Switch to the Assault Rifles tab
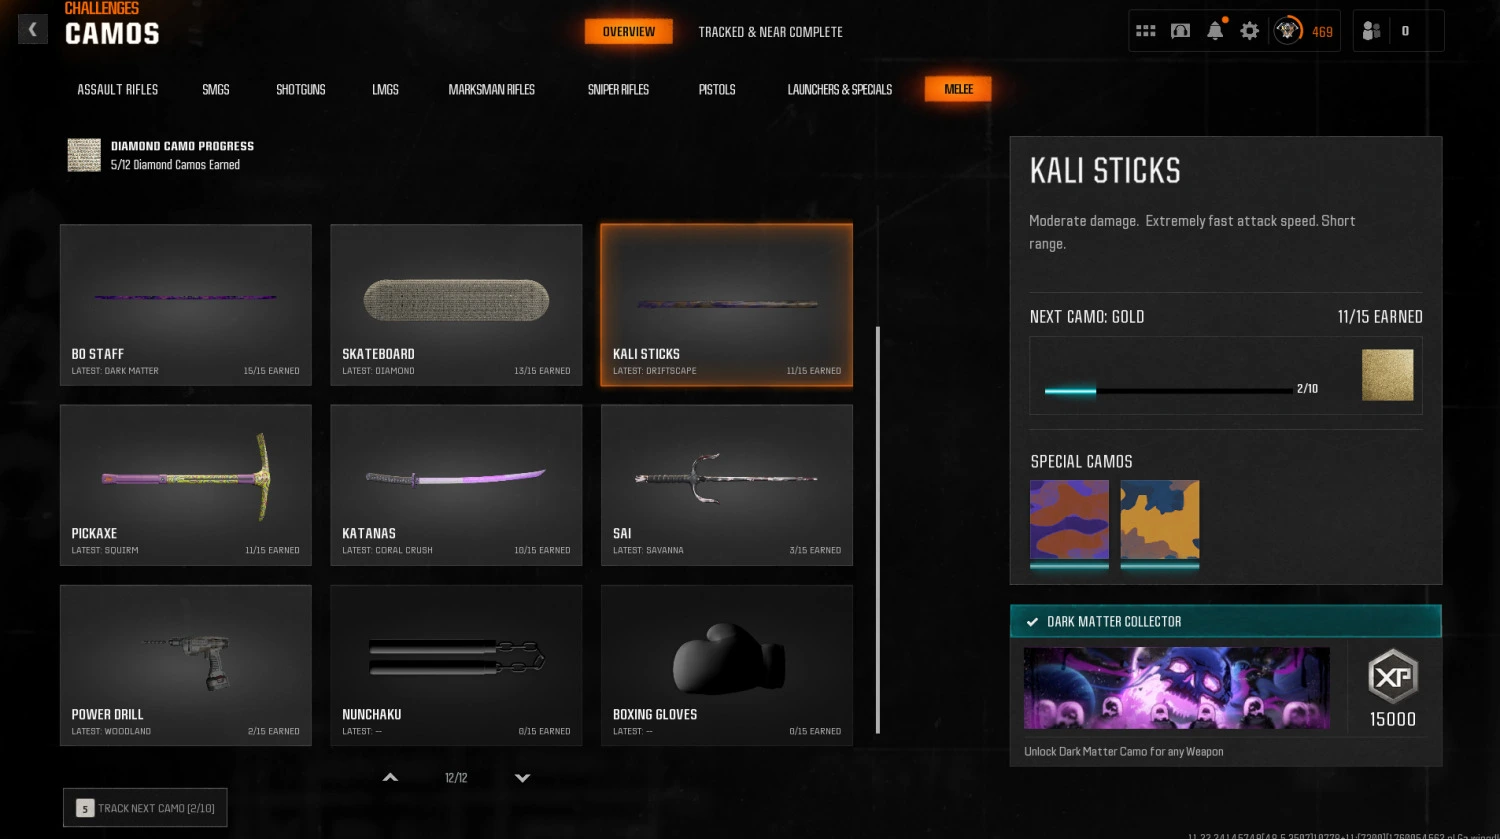This screenshot has height=839, width=1500. click(x=118, y=90)
